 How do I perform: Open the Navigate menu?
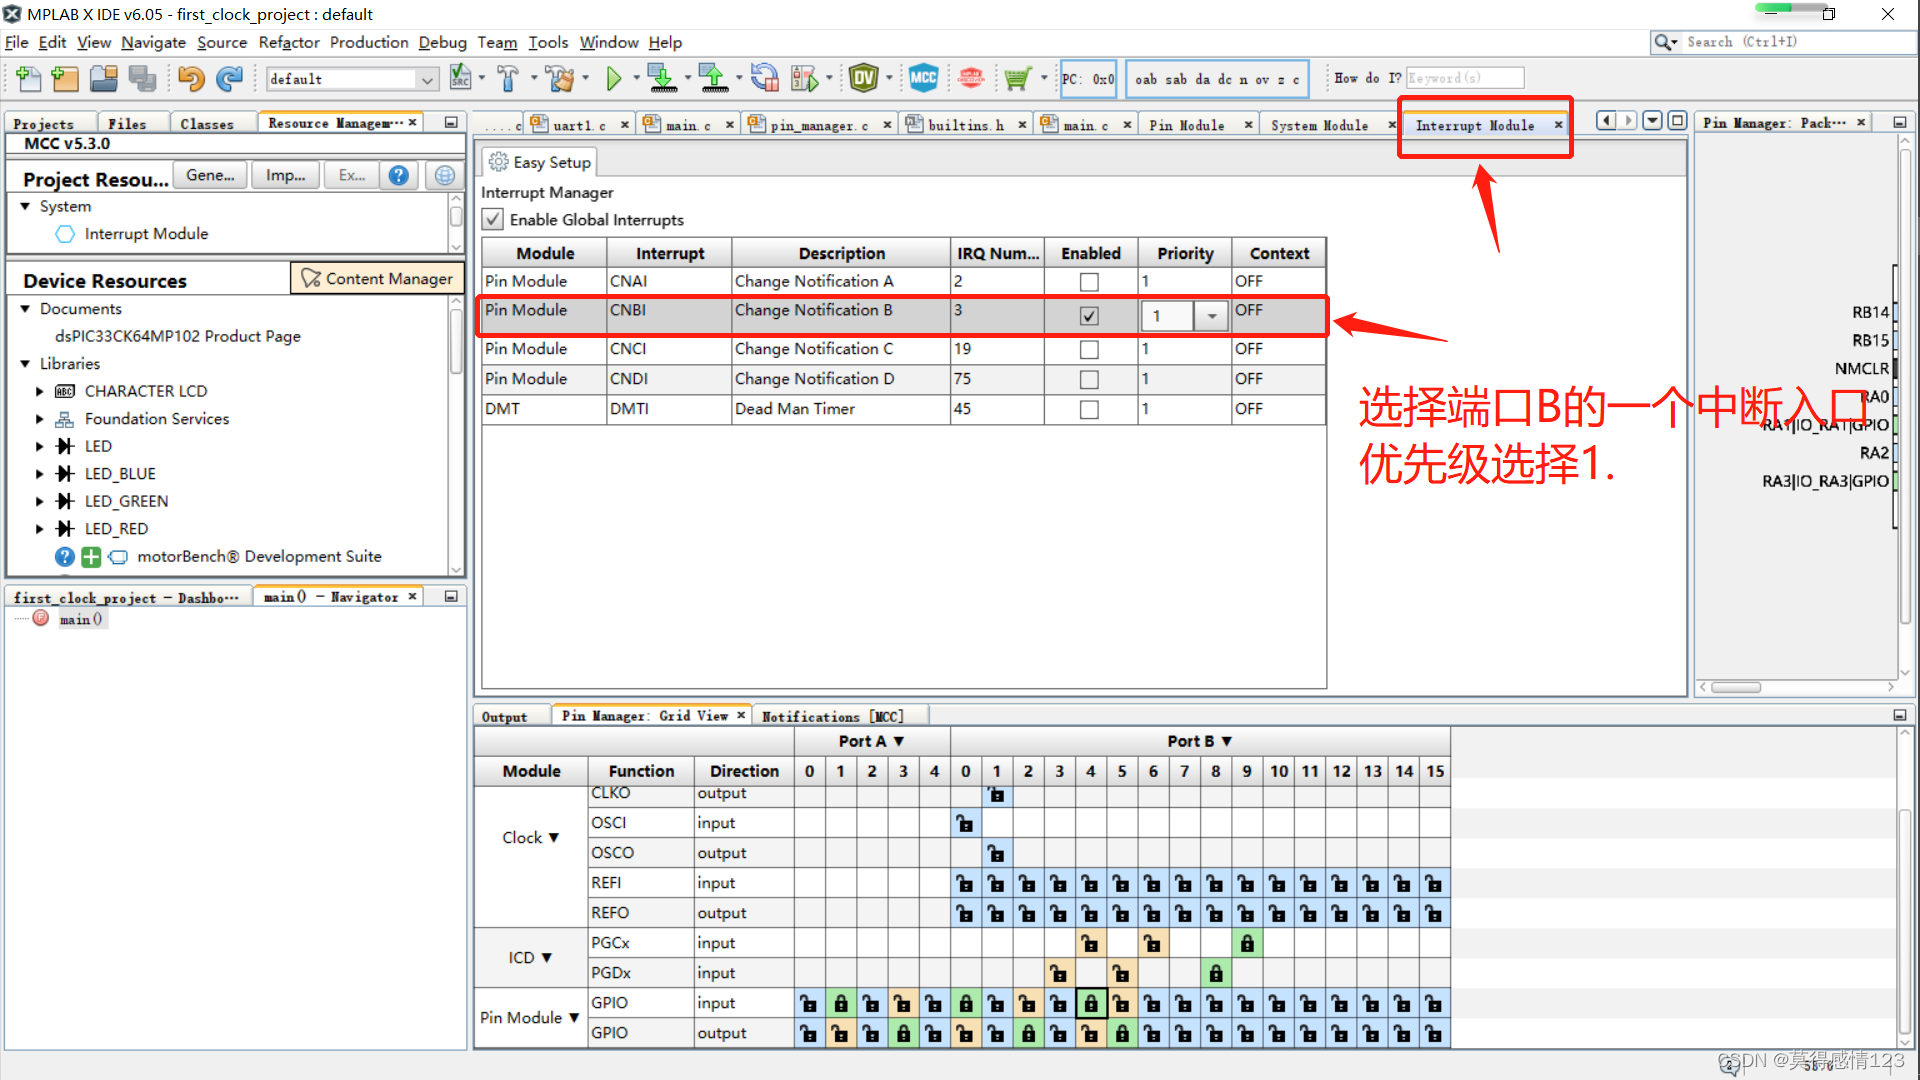[x=153, y=42]
